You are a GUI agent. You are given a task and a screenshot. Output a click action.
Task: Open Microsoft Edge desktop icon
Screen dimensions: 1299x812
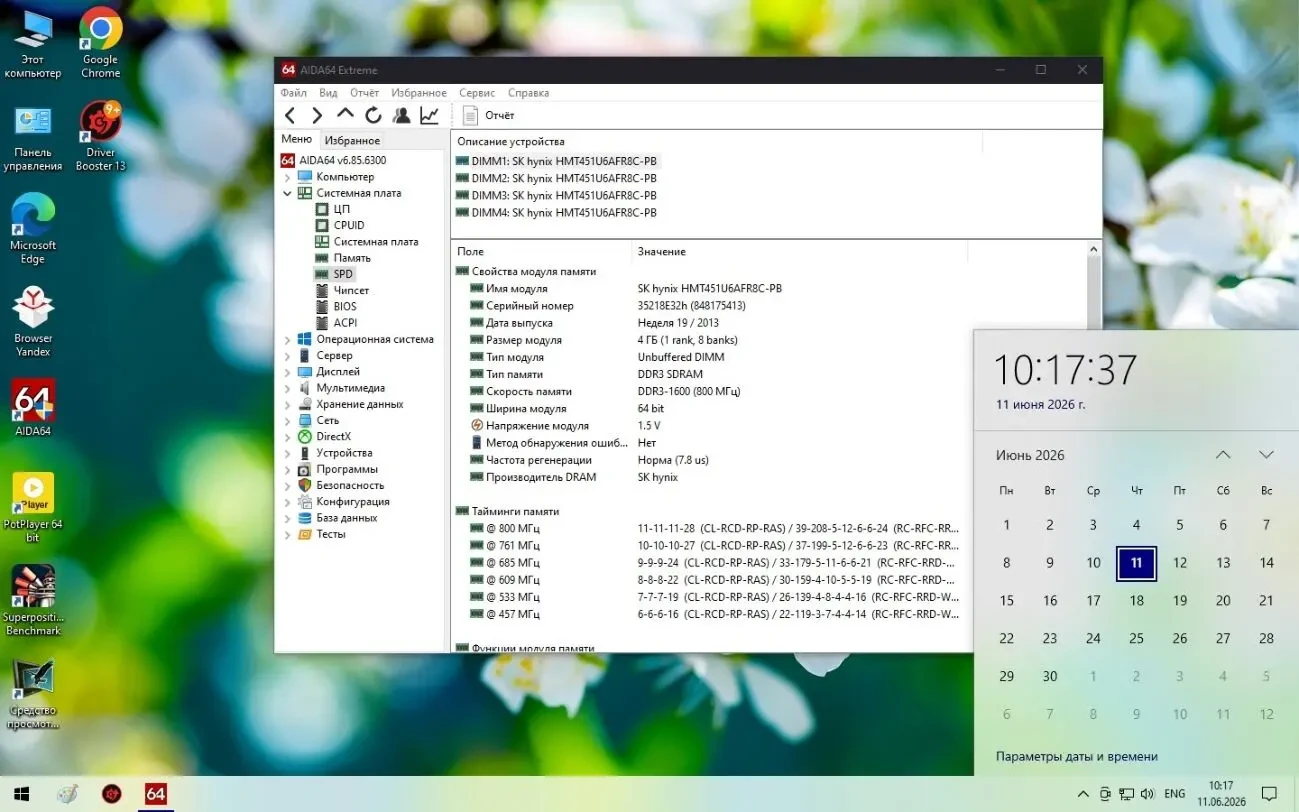pyautogui.click(x=33, y=229)
